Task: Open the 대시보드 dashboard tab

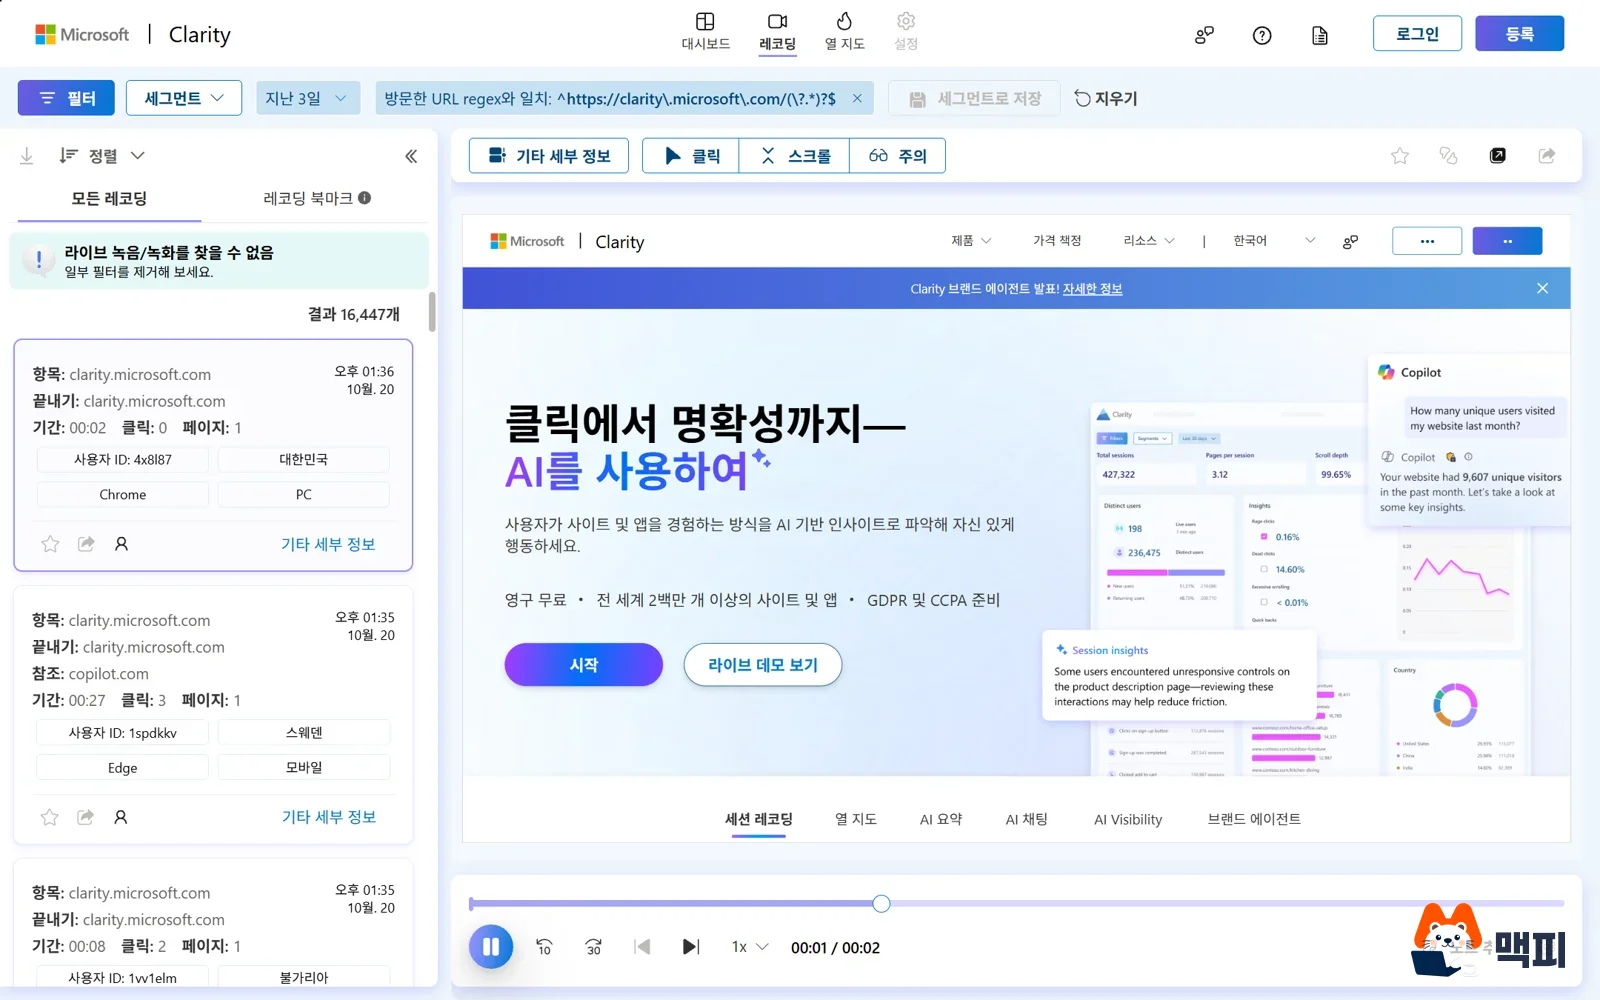Action: click(705, 32)
